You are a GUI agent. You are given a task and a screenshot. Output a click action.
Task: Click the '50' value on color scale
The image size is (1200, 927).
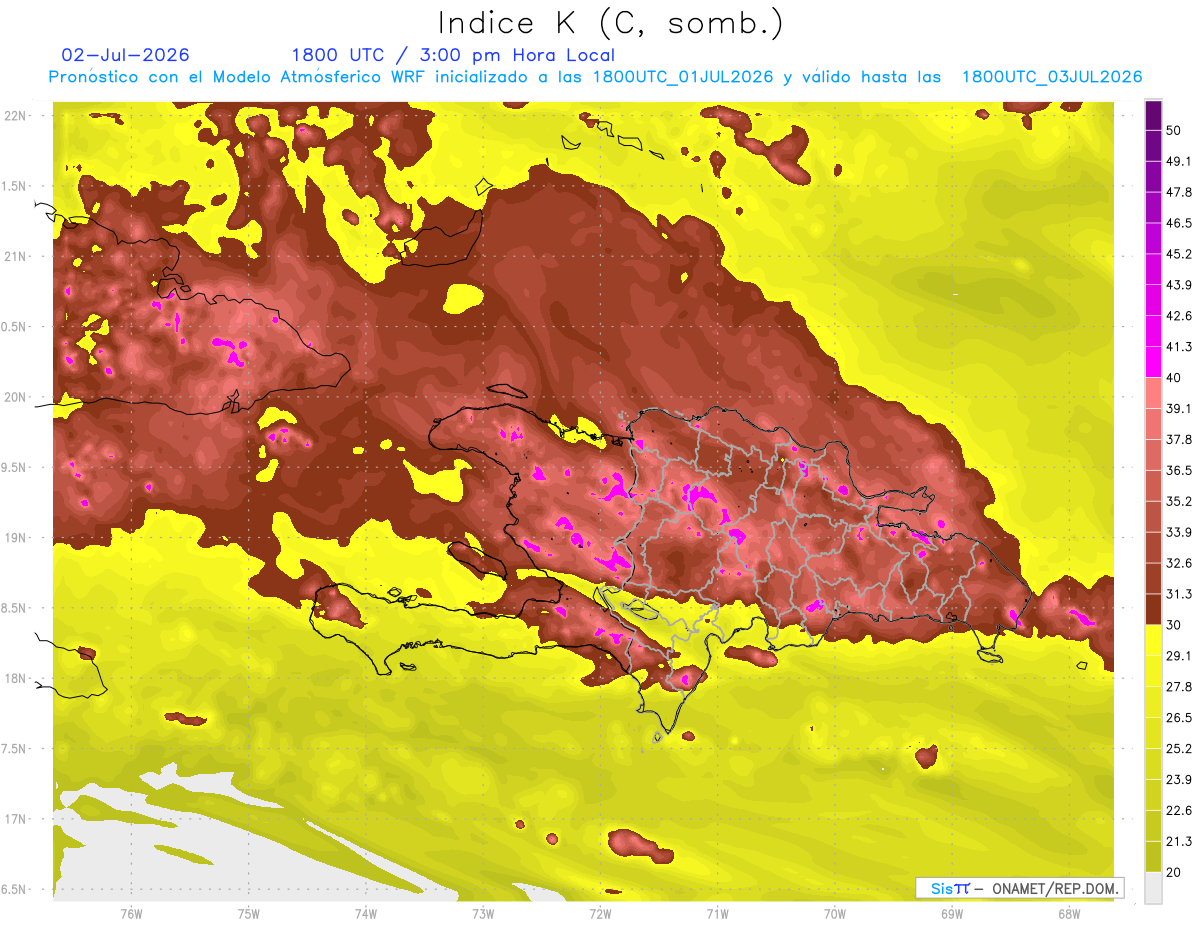pyautogui.click(x=1175, y=130)
